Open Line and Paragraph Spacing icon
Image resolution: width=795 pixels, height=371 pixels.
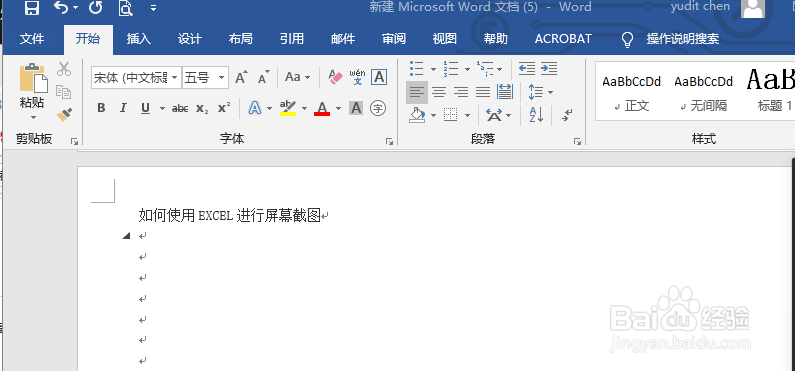tap(535, 92)
